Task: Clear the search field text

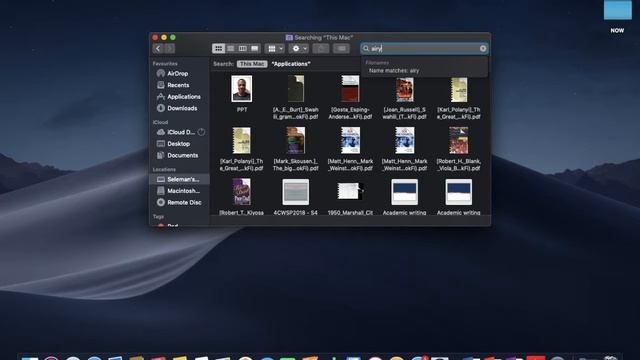Action: (483, 49)
